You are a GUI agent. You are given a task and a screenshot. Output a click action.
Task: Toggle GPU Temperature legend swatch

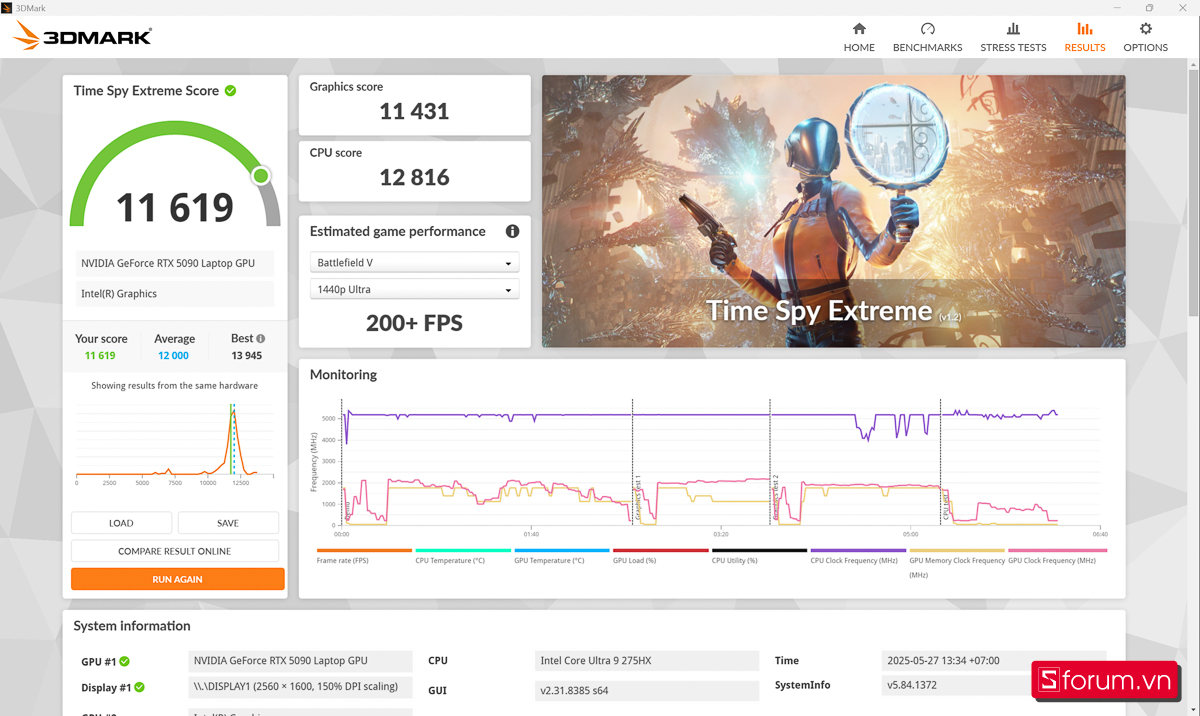[x=562, y=550]
